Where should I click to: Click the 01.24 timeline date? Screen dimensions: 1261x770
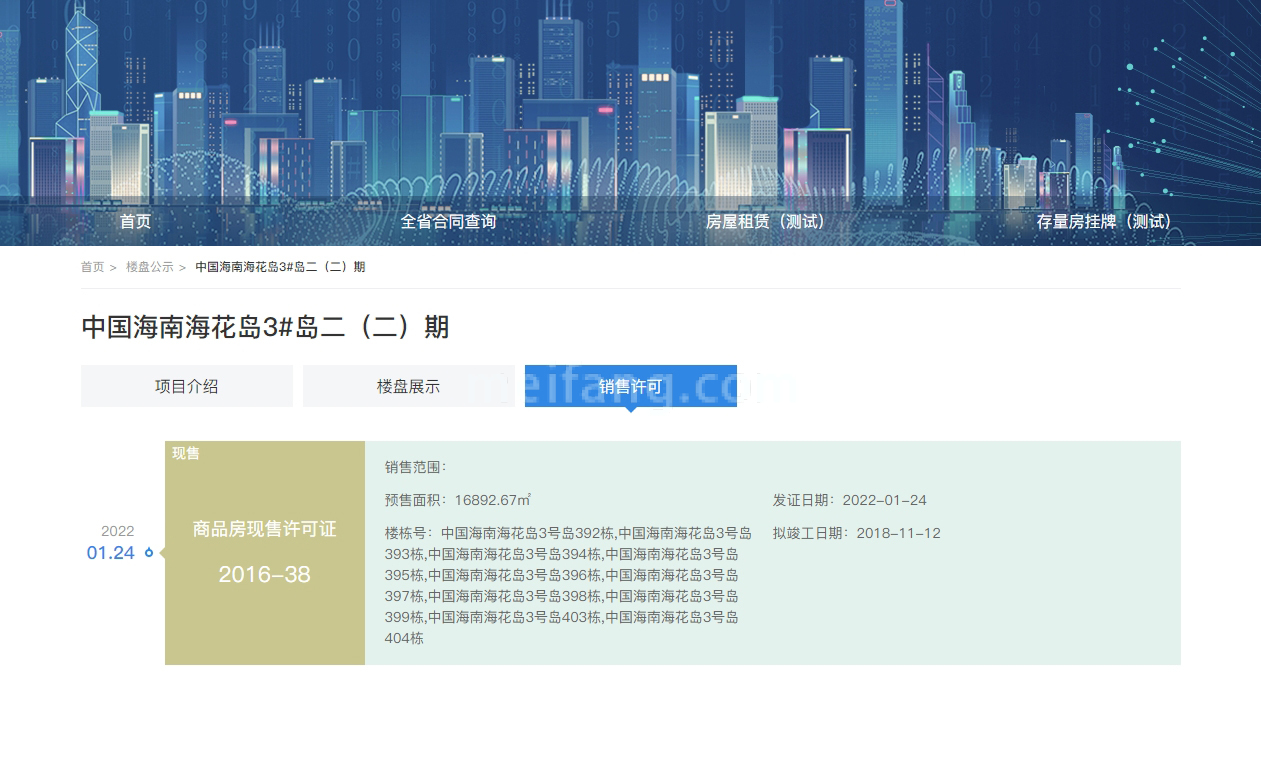coord(110,553)
